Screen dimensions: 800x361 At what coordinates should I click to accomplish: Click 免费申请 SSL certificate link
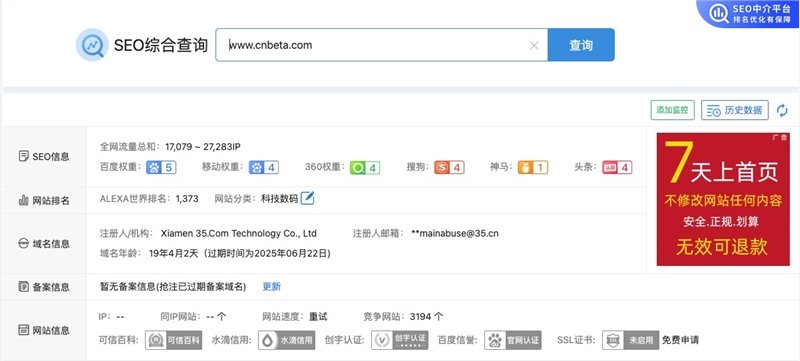[681, 340]
